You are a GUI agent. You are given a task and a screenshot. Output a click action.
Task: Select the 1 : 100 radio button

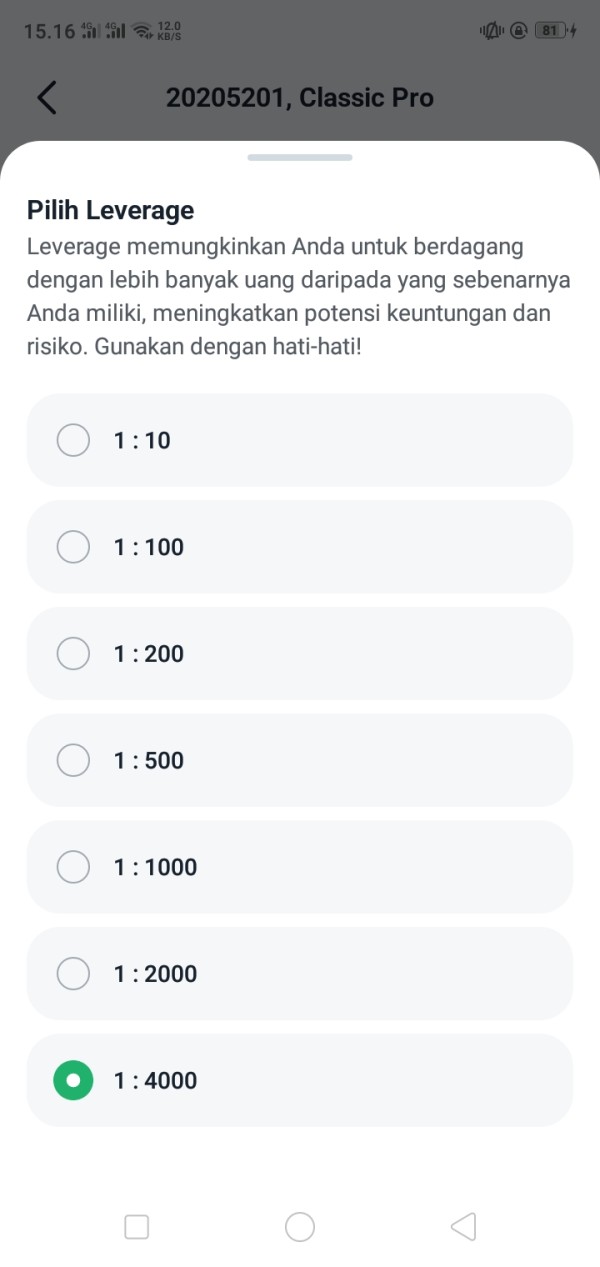pos(73,547)
